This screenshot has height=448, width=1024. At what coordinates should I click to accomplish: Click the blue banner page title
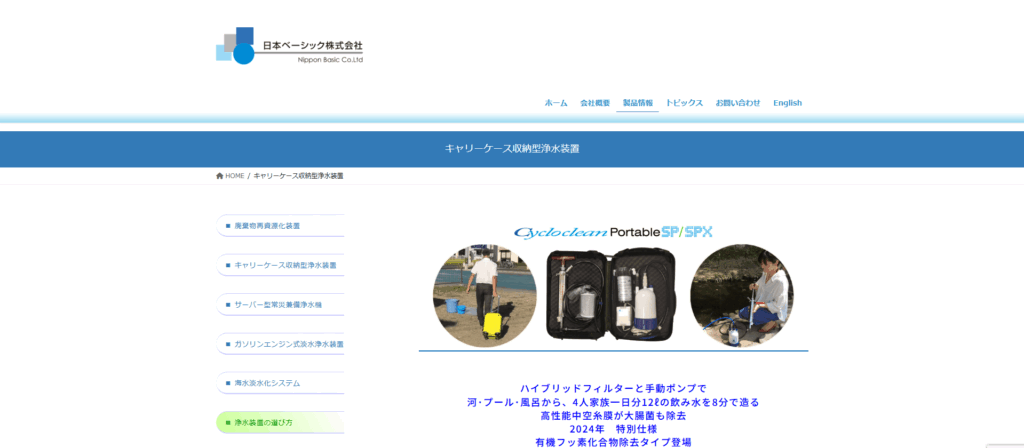click(x=512, y=149)
